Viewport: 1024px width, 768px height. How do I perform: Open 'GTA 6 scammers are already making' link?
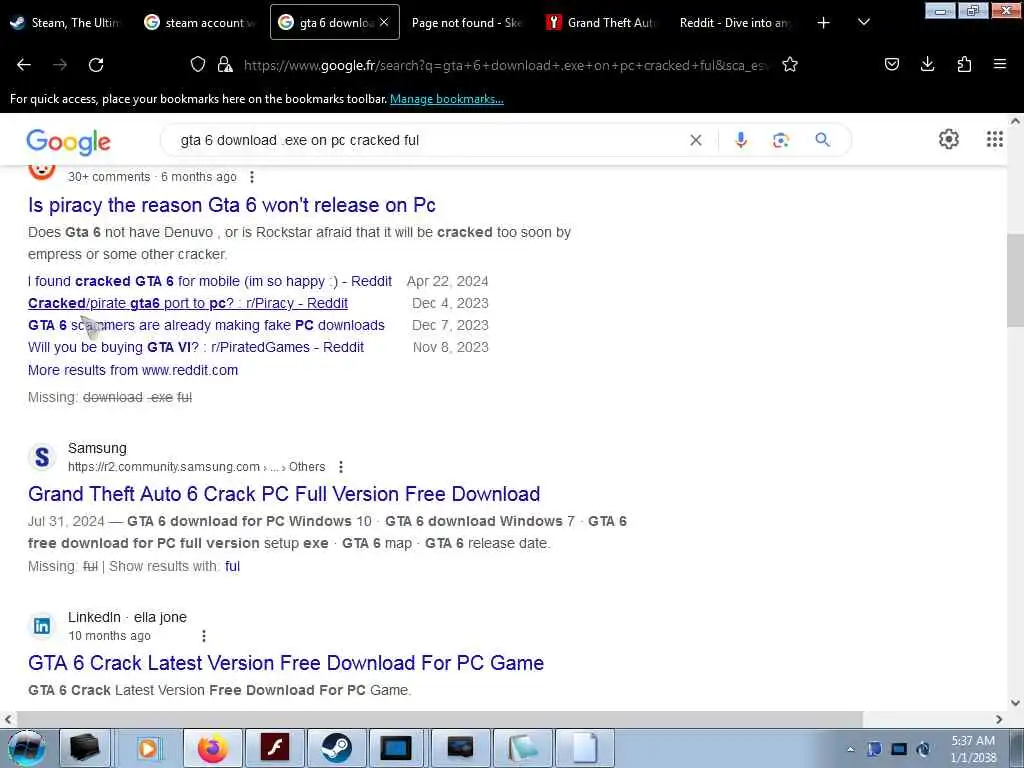click(x=206, y=325)
